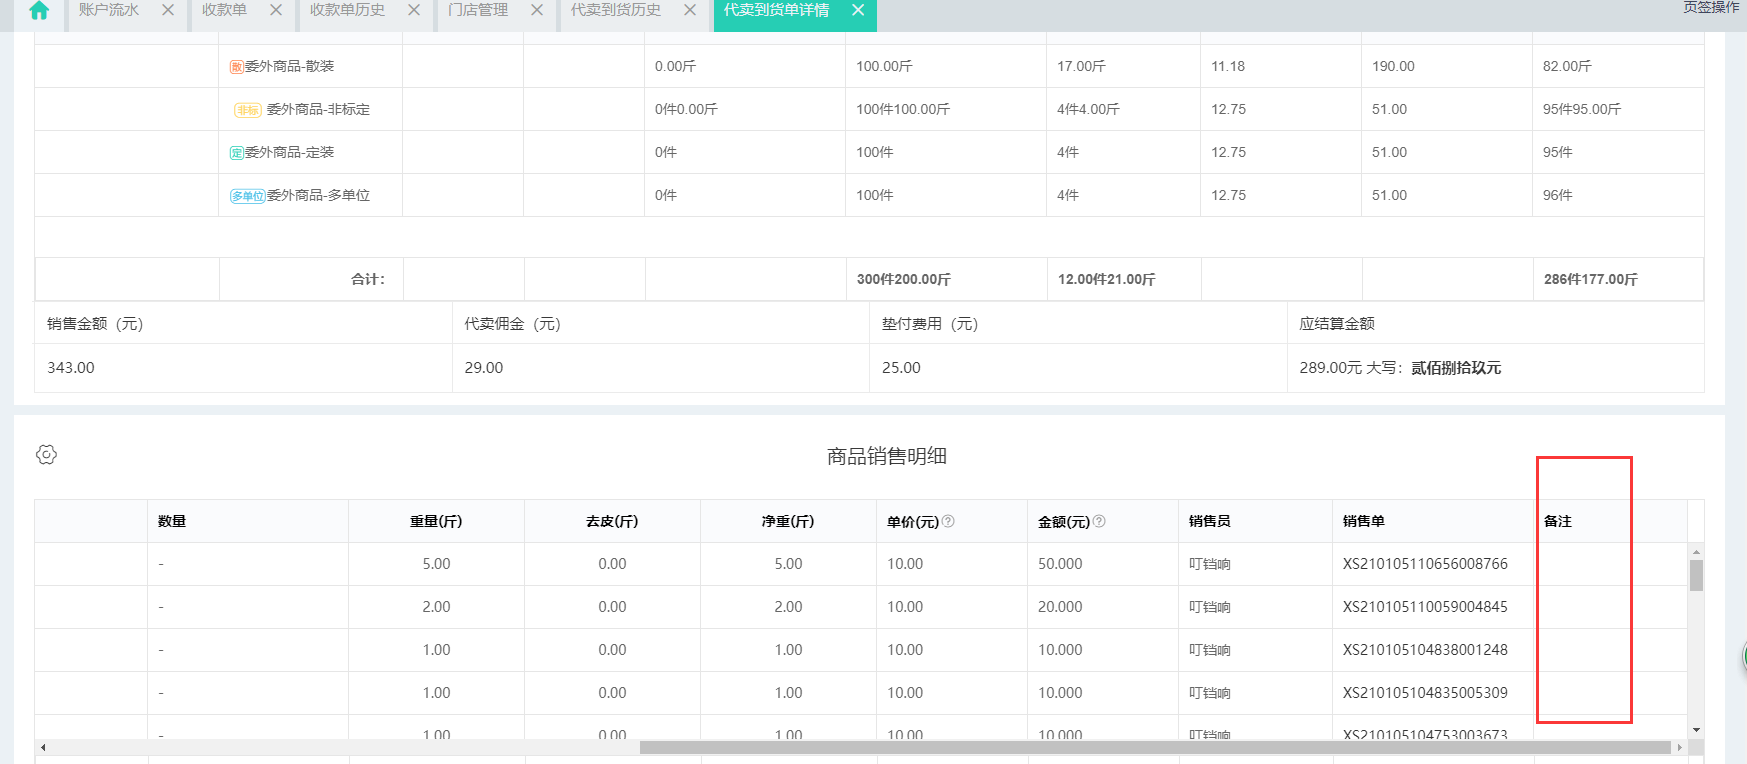Viewport: 1747px width, 764px height.
Task: Close the 收款单 tab
Action: pyautogui.click(x=276, y=10)
